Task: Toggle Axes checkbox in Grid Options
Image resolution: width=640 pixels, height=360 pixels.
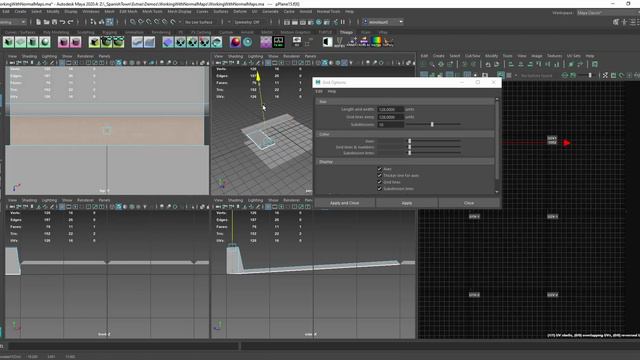Action: pyautogui.click(x=380, y=169)
